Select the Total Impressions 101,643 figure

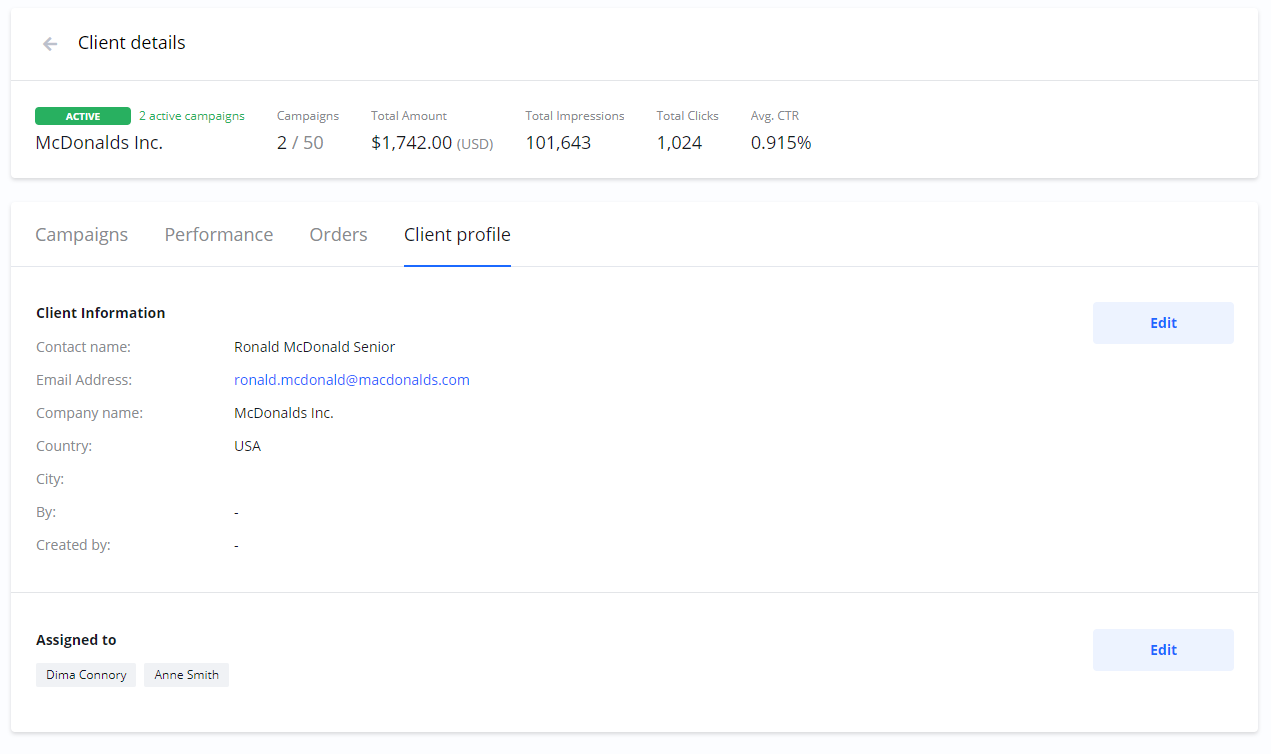point(558,143)
